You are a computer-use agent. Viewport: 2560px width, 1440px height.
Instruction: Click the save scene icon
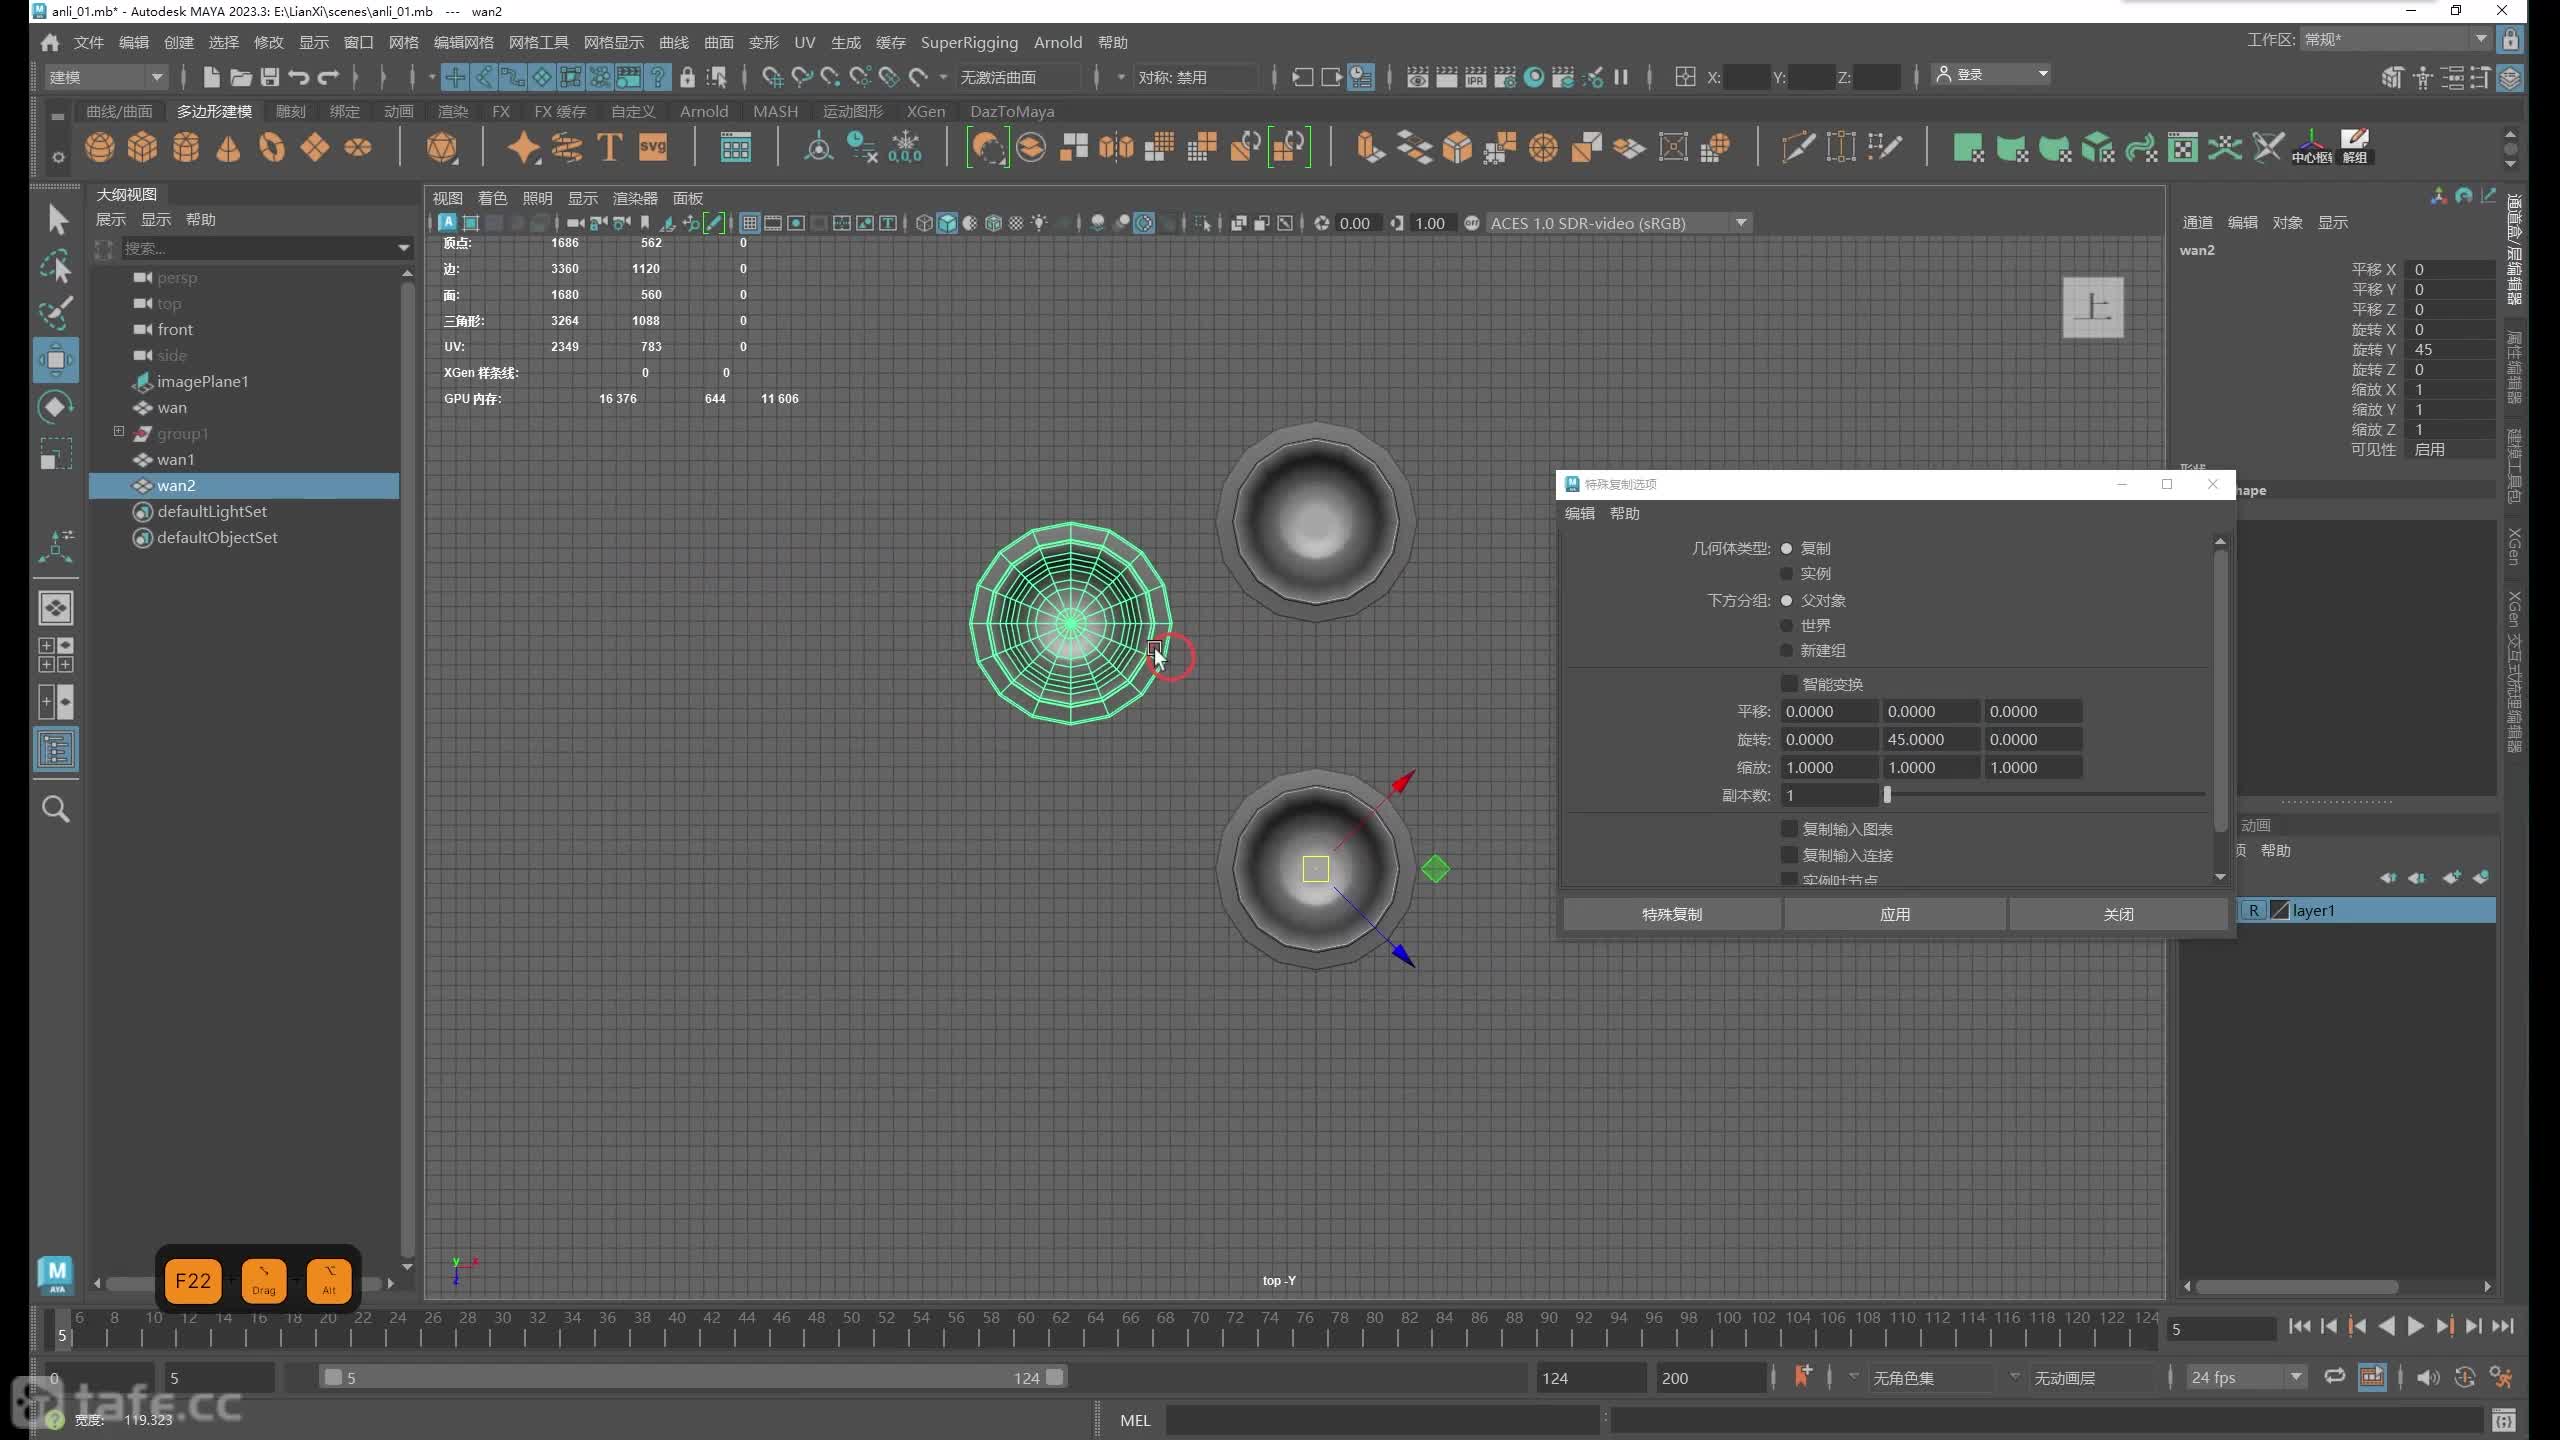click(269, 77)
